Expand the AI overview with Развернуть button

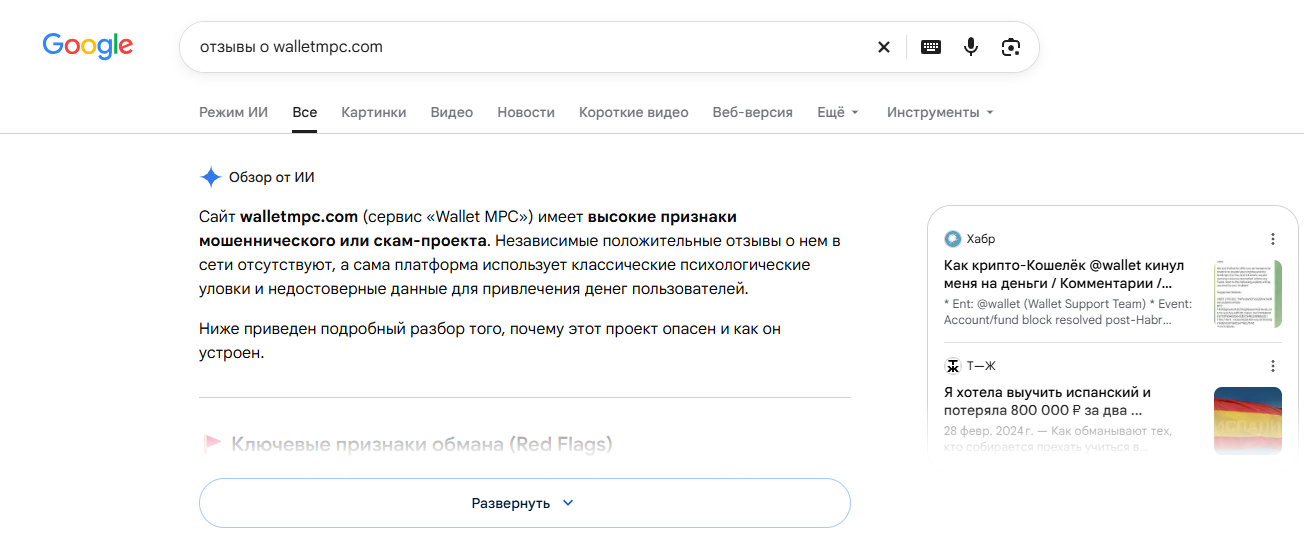pyautogui.click(x=524, y=503)
